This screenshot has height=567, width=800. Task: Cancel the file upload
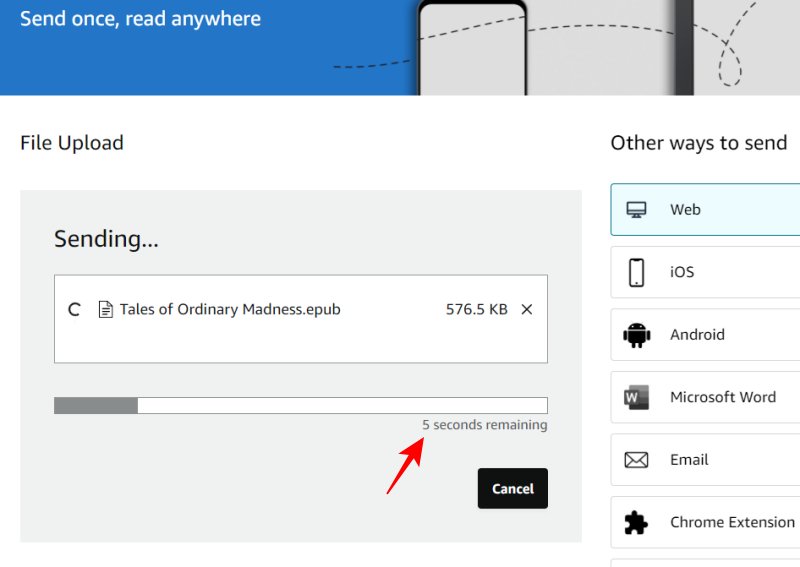pyautogui.click(x=513, y=488)
